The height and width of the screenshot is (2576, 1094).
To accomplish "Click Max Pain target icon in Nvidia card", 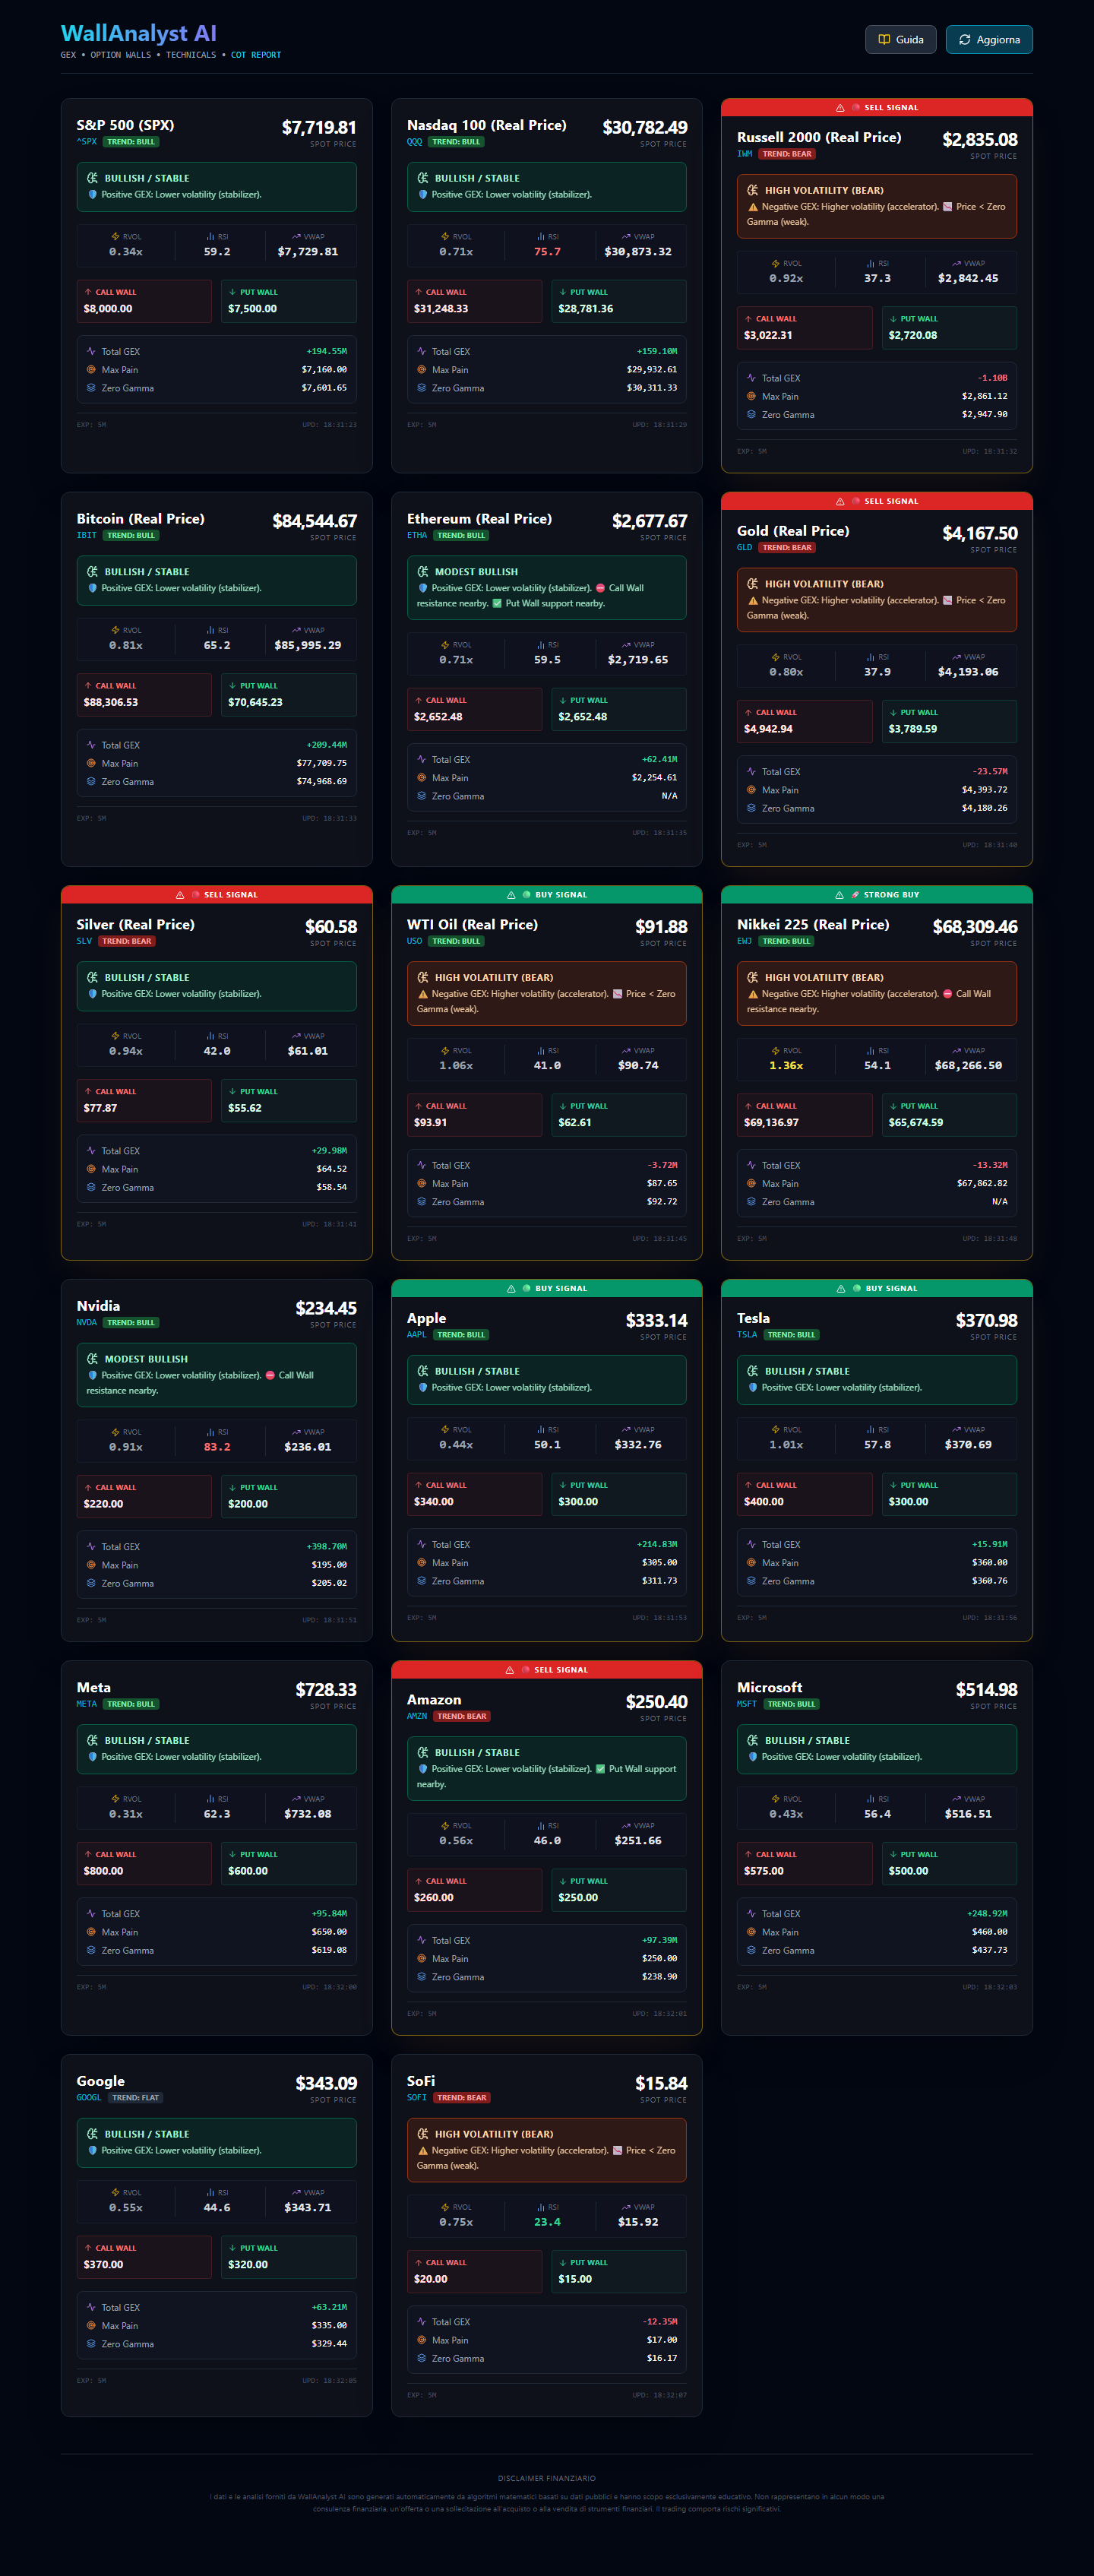I will coord(91,1565).
